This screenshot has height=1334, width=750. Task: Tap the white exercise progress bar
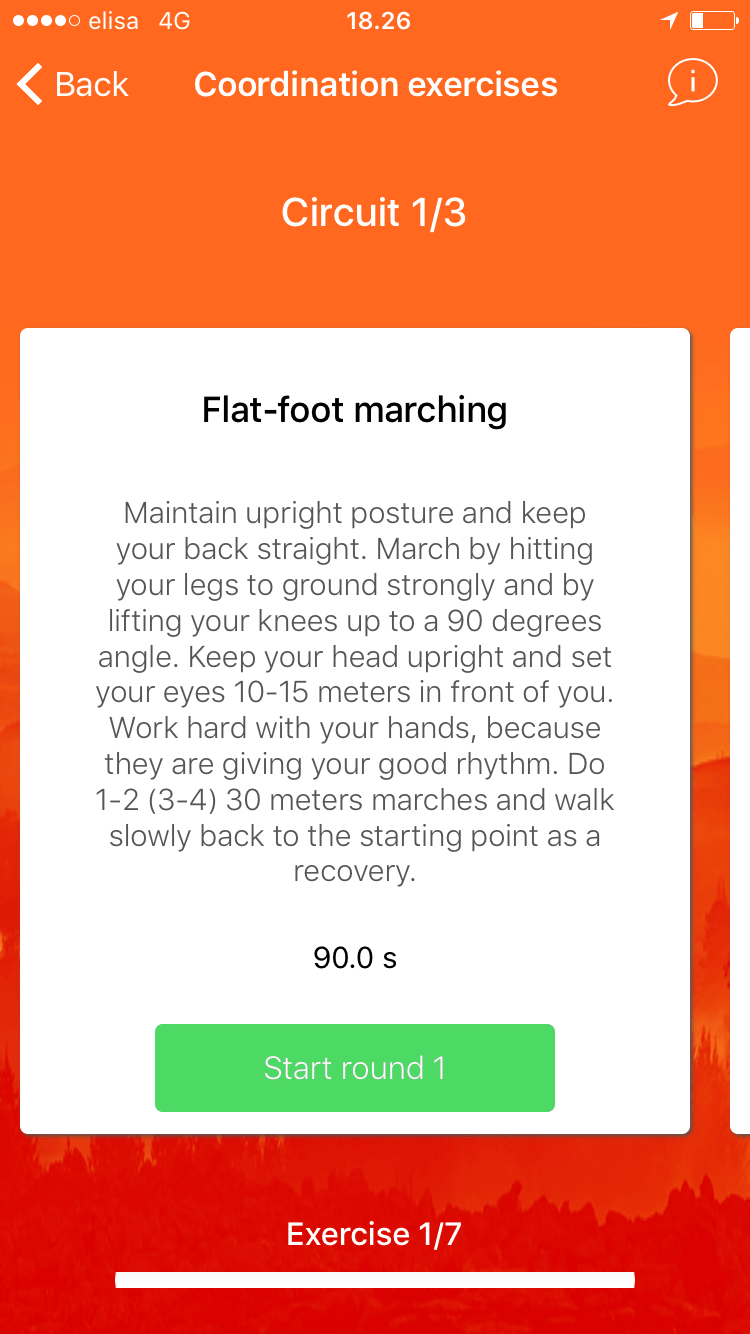tap(375, 1280)
